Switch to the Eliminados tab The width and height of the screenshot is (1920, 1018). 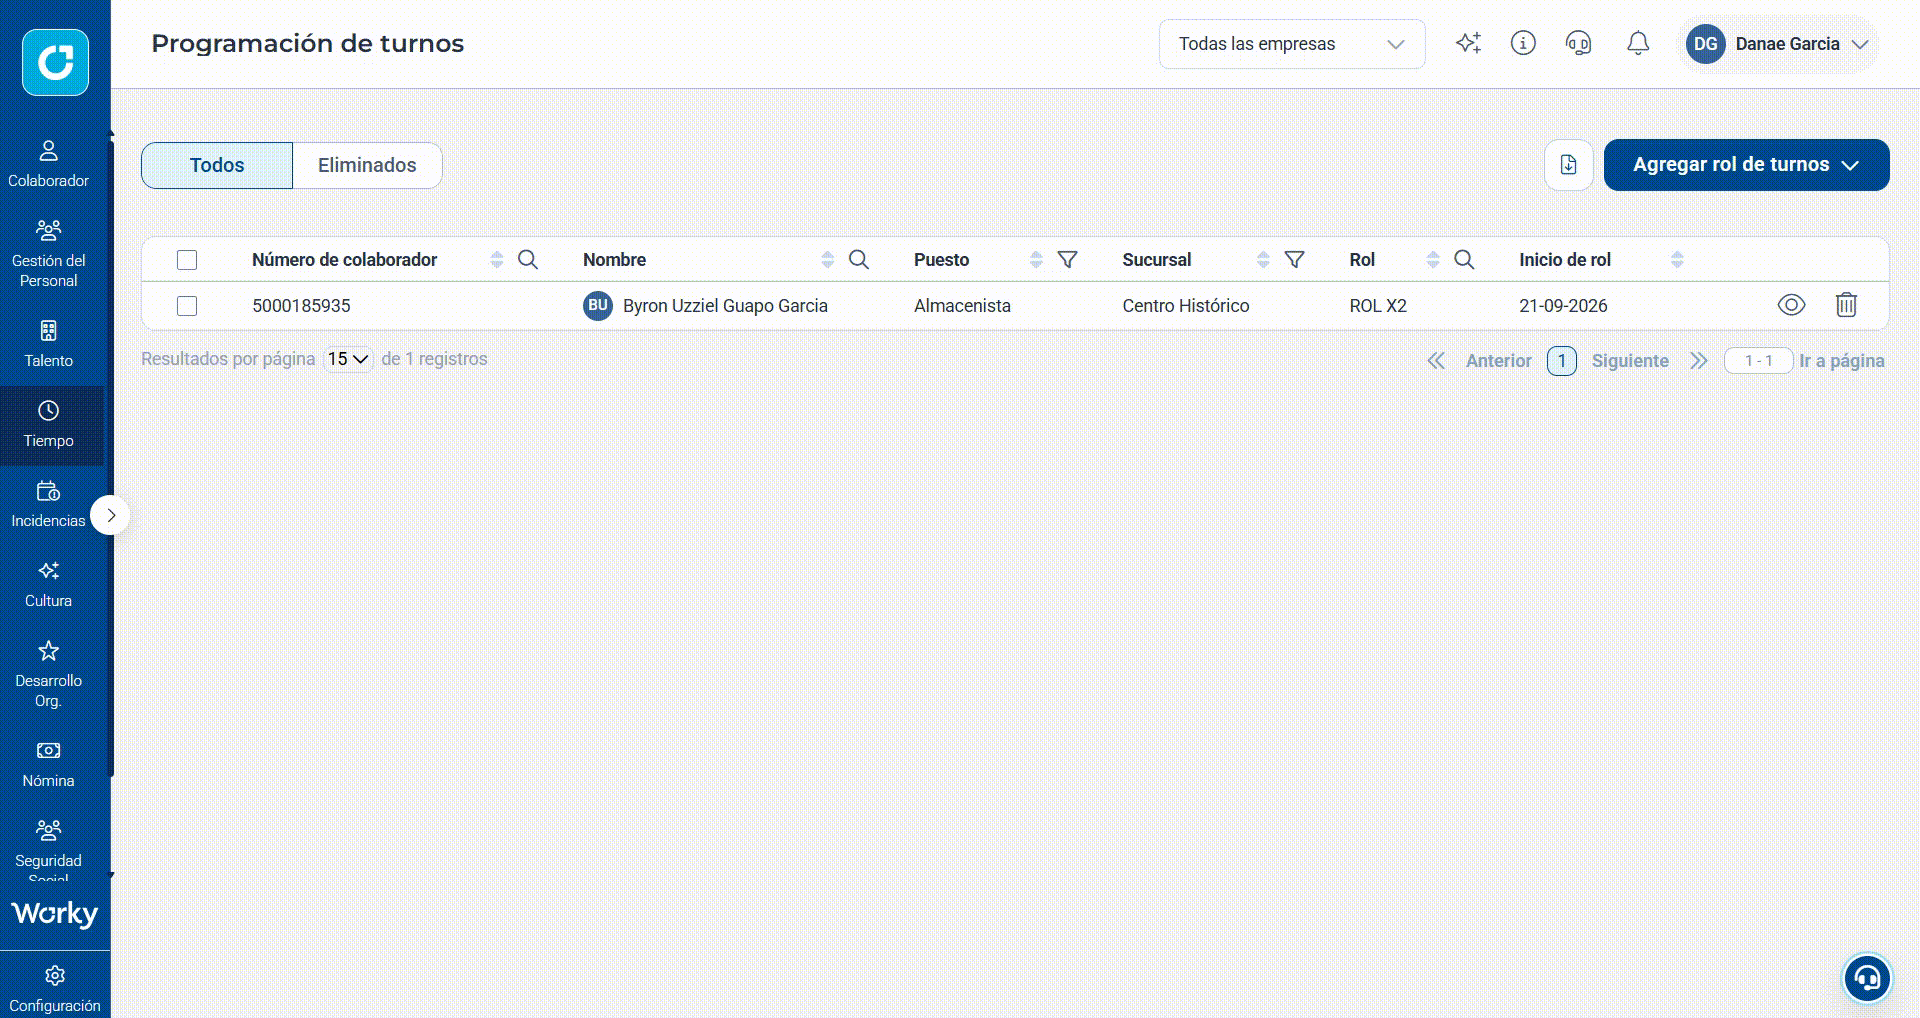367,165
